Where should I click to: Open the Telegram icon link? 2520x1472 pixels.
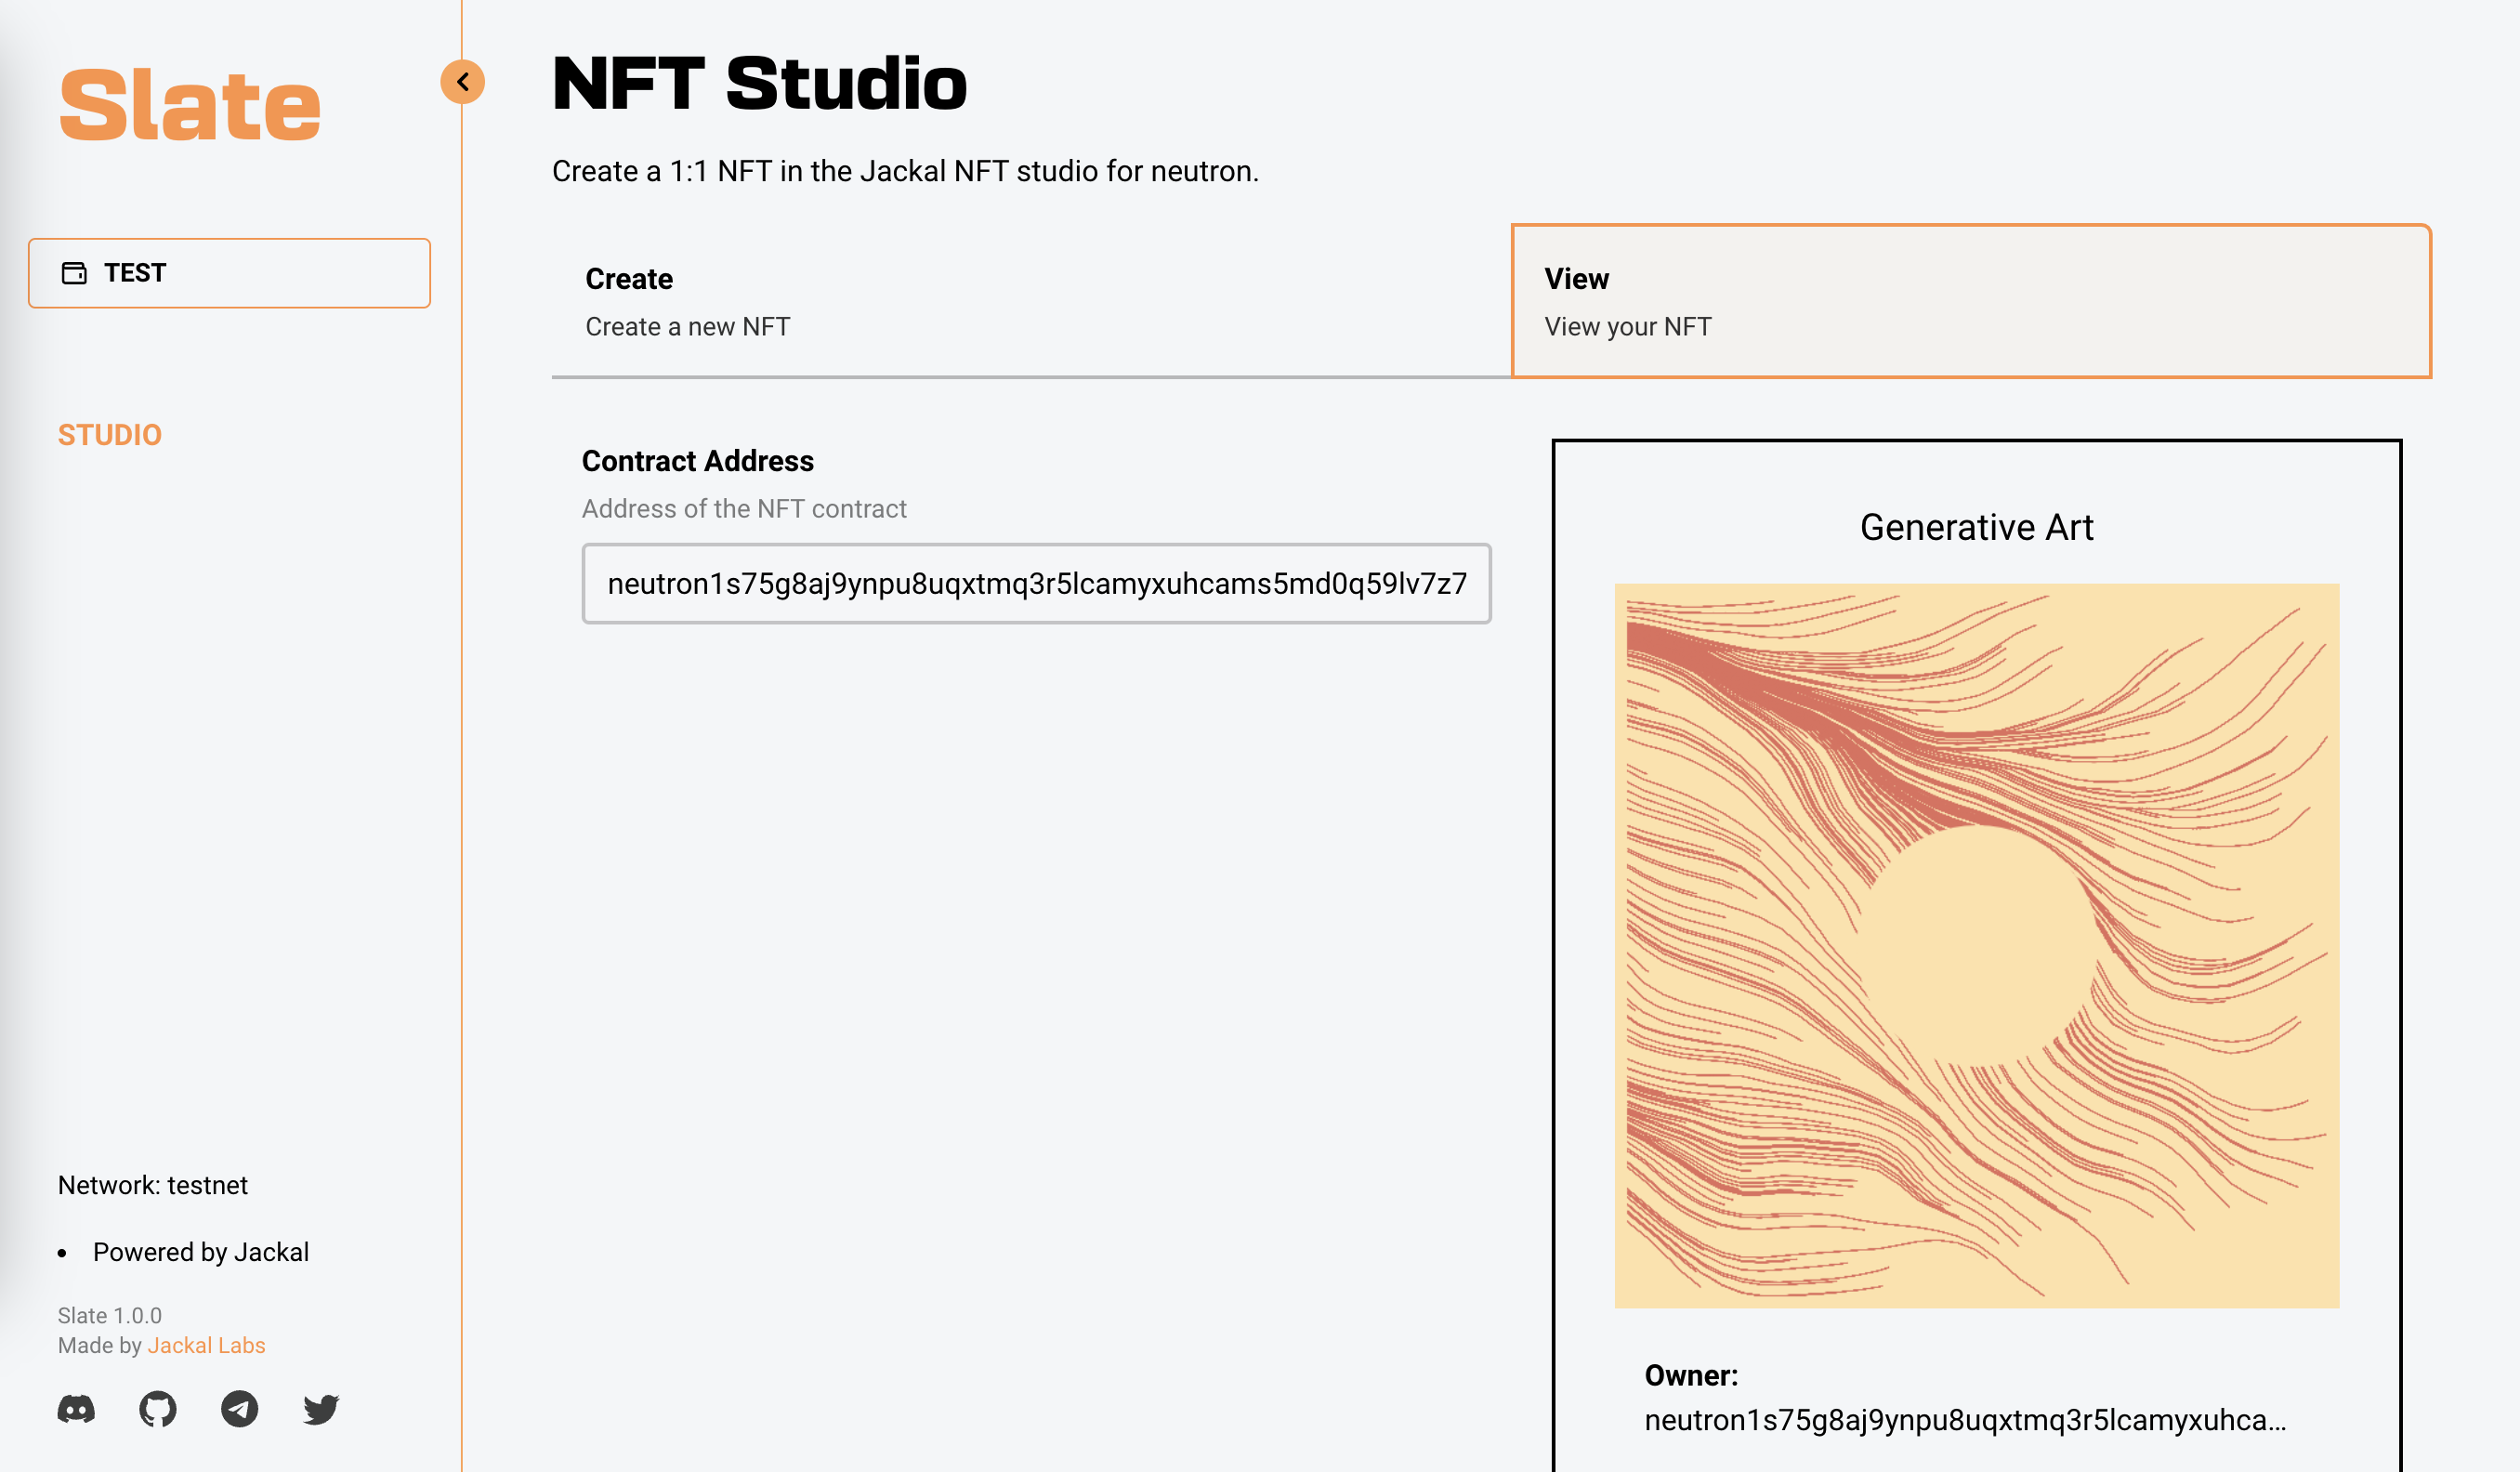point(239,1409)
